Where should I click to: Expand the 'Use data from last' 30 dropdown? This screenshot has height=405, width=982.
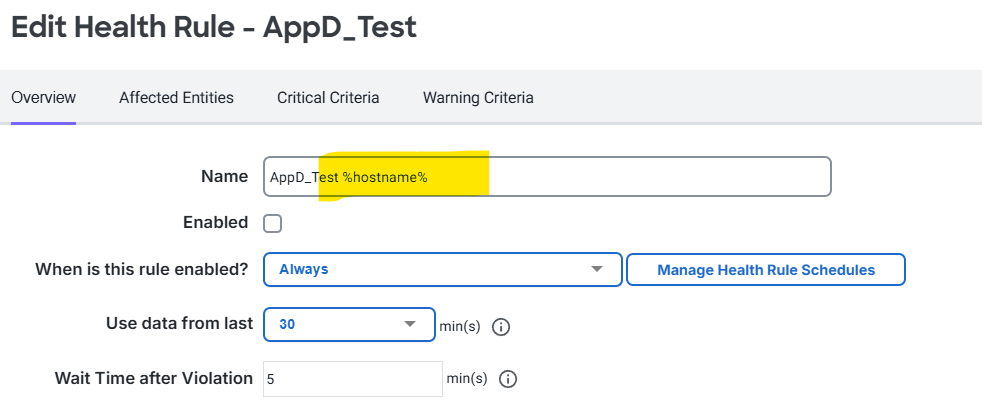[347, 325]
